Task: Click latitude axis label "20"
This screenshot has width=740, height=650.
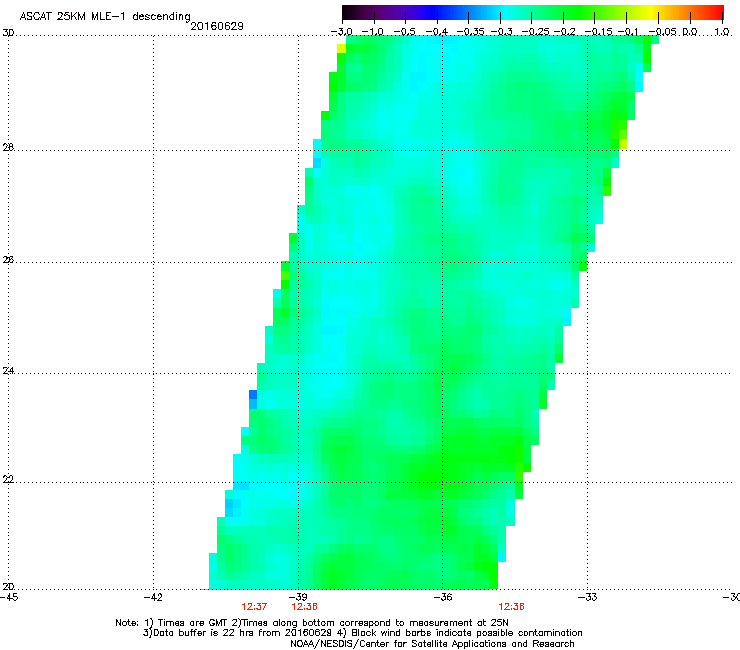Action: click(x=8, y=587)
